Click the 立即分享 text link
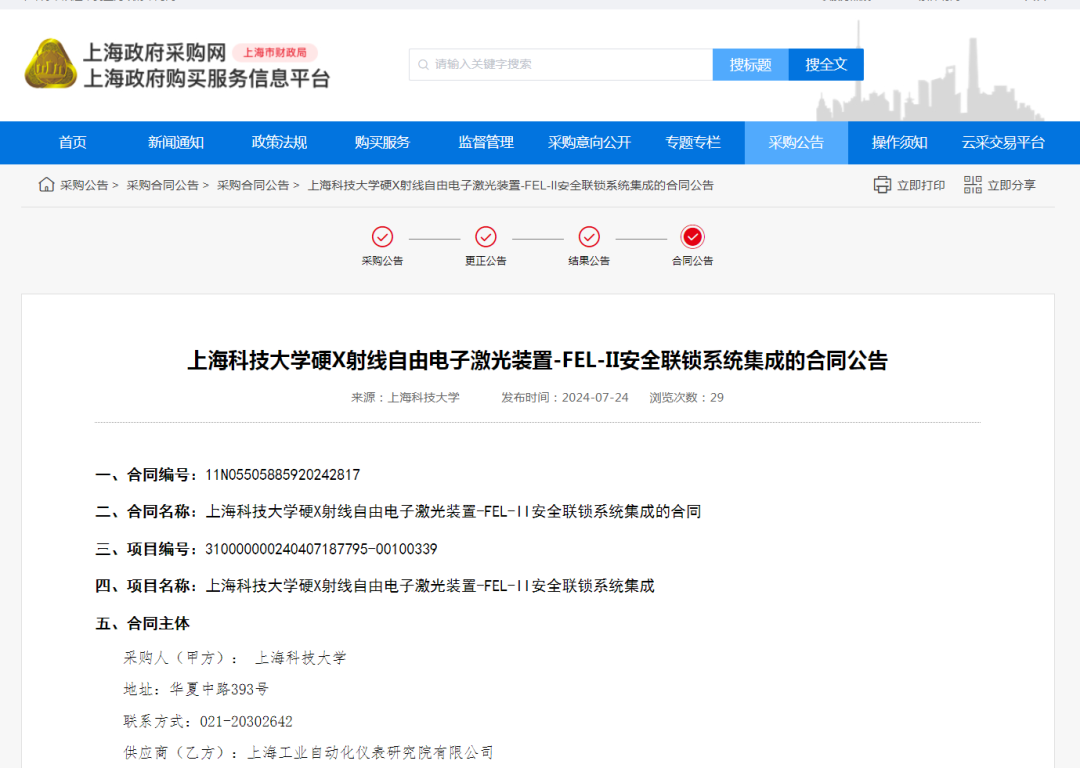 pos(1011,185)
